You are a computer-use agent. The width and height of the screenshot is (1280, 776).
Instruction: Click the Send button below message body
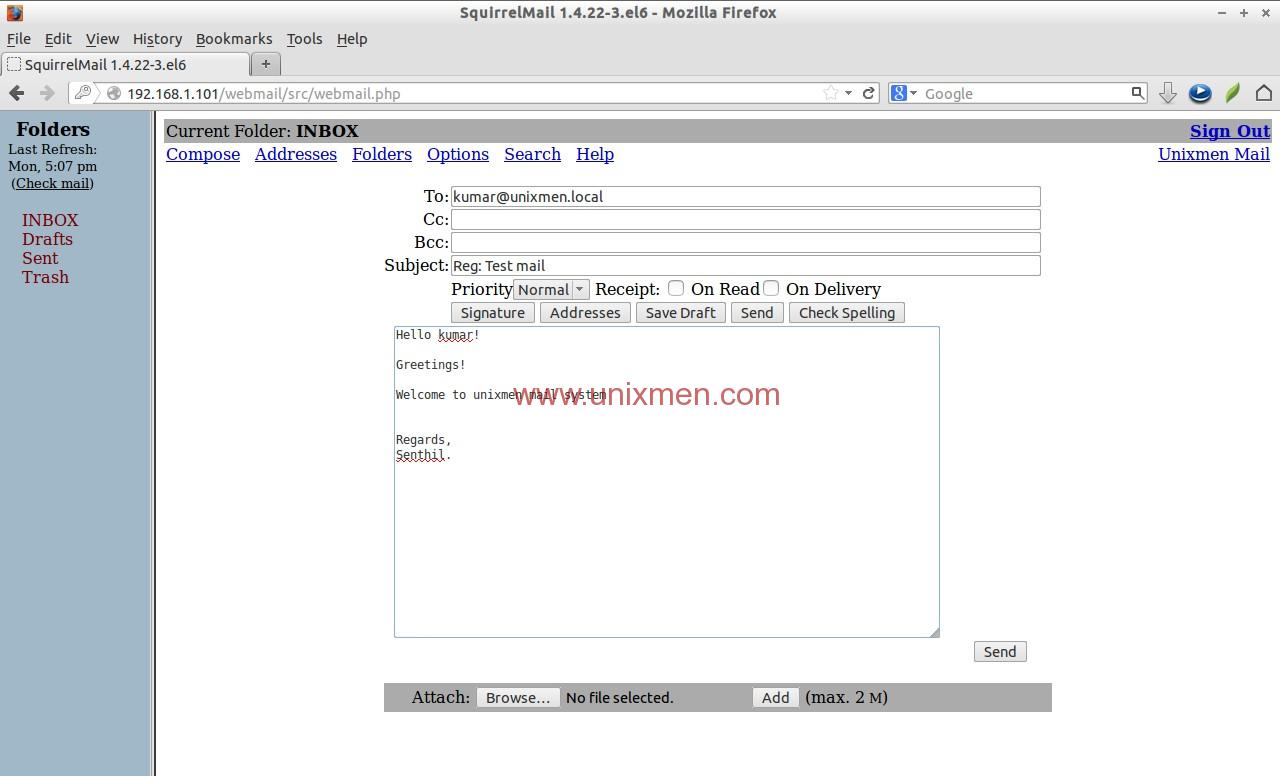click(x=1000, y=651)
